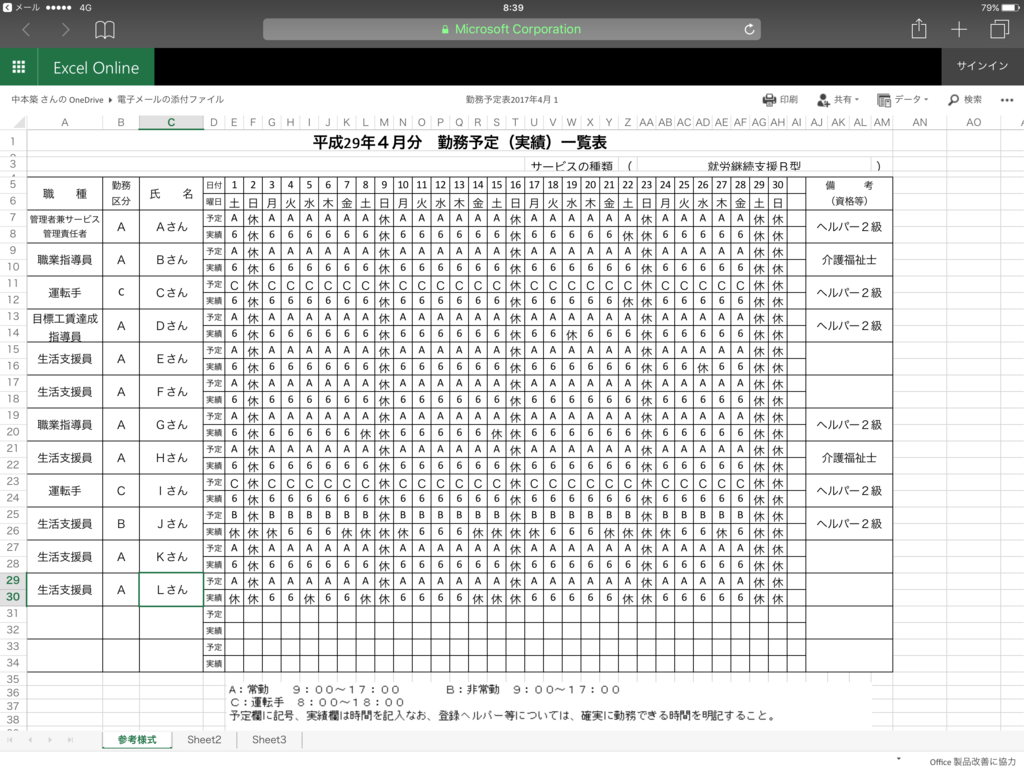Switch to the 参考様式 sheet tab
Screen dimensions: 1024x768
point(137,740)
